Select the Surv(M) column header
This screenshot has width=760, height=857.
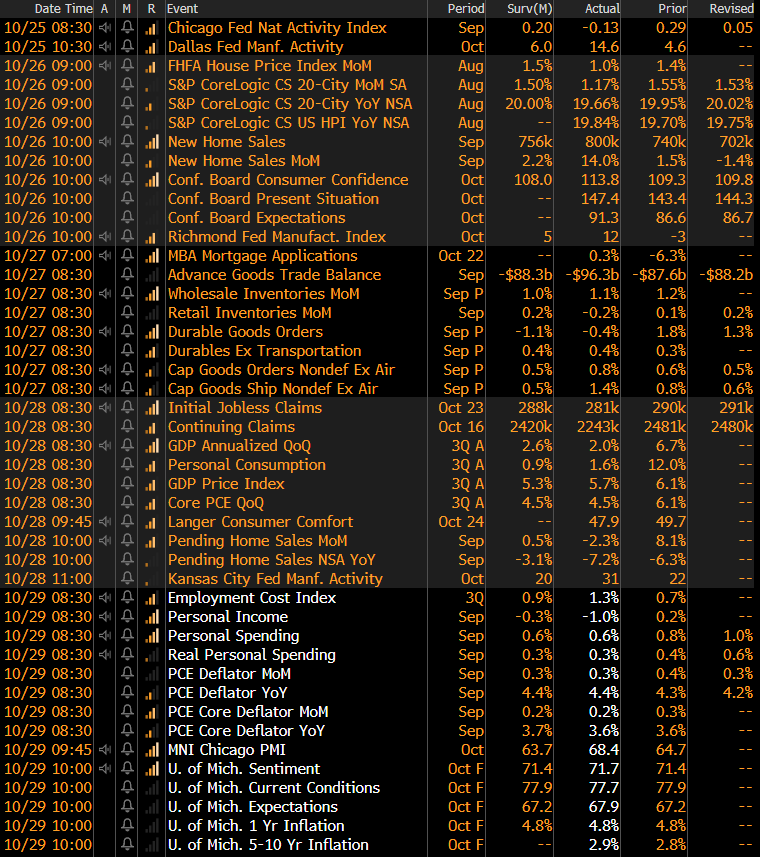click(524, 8)
